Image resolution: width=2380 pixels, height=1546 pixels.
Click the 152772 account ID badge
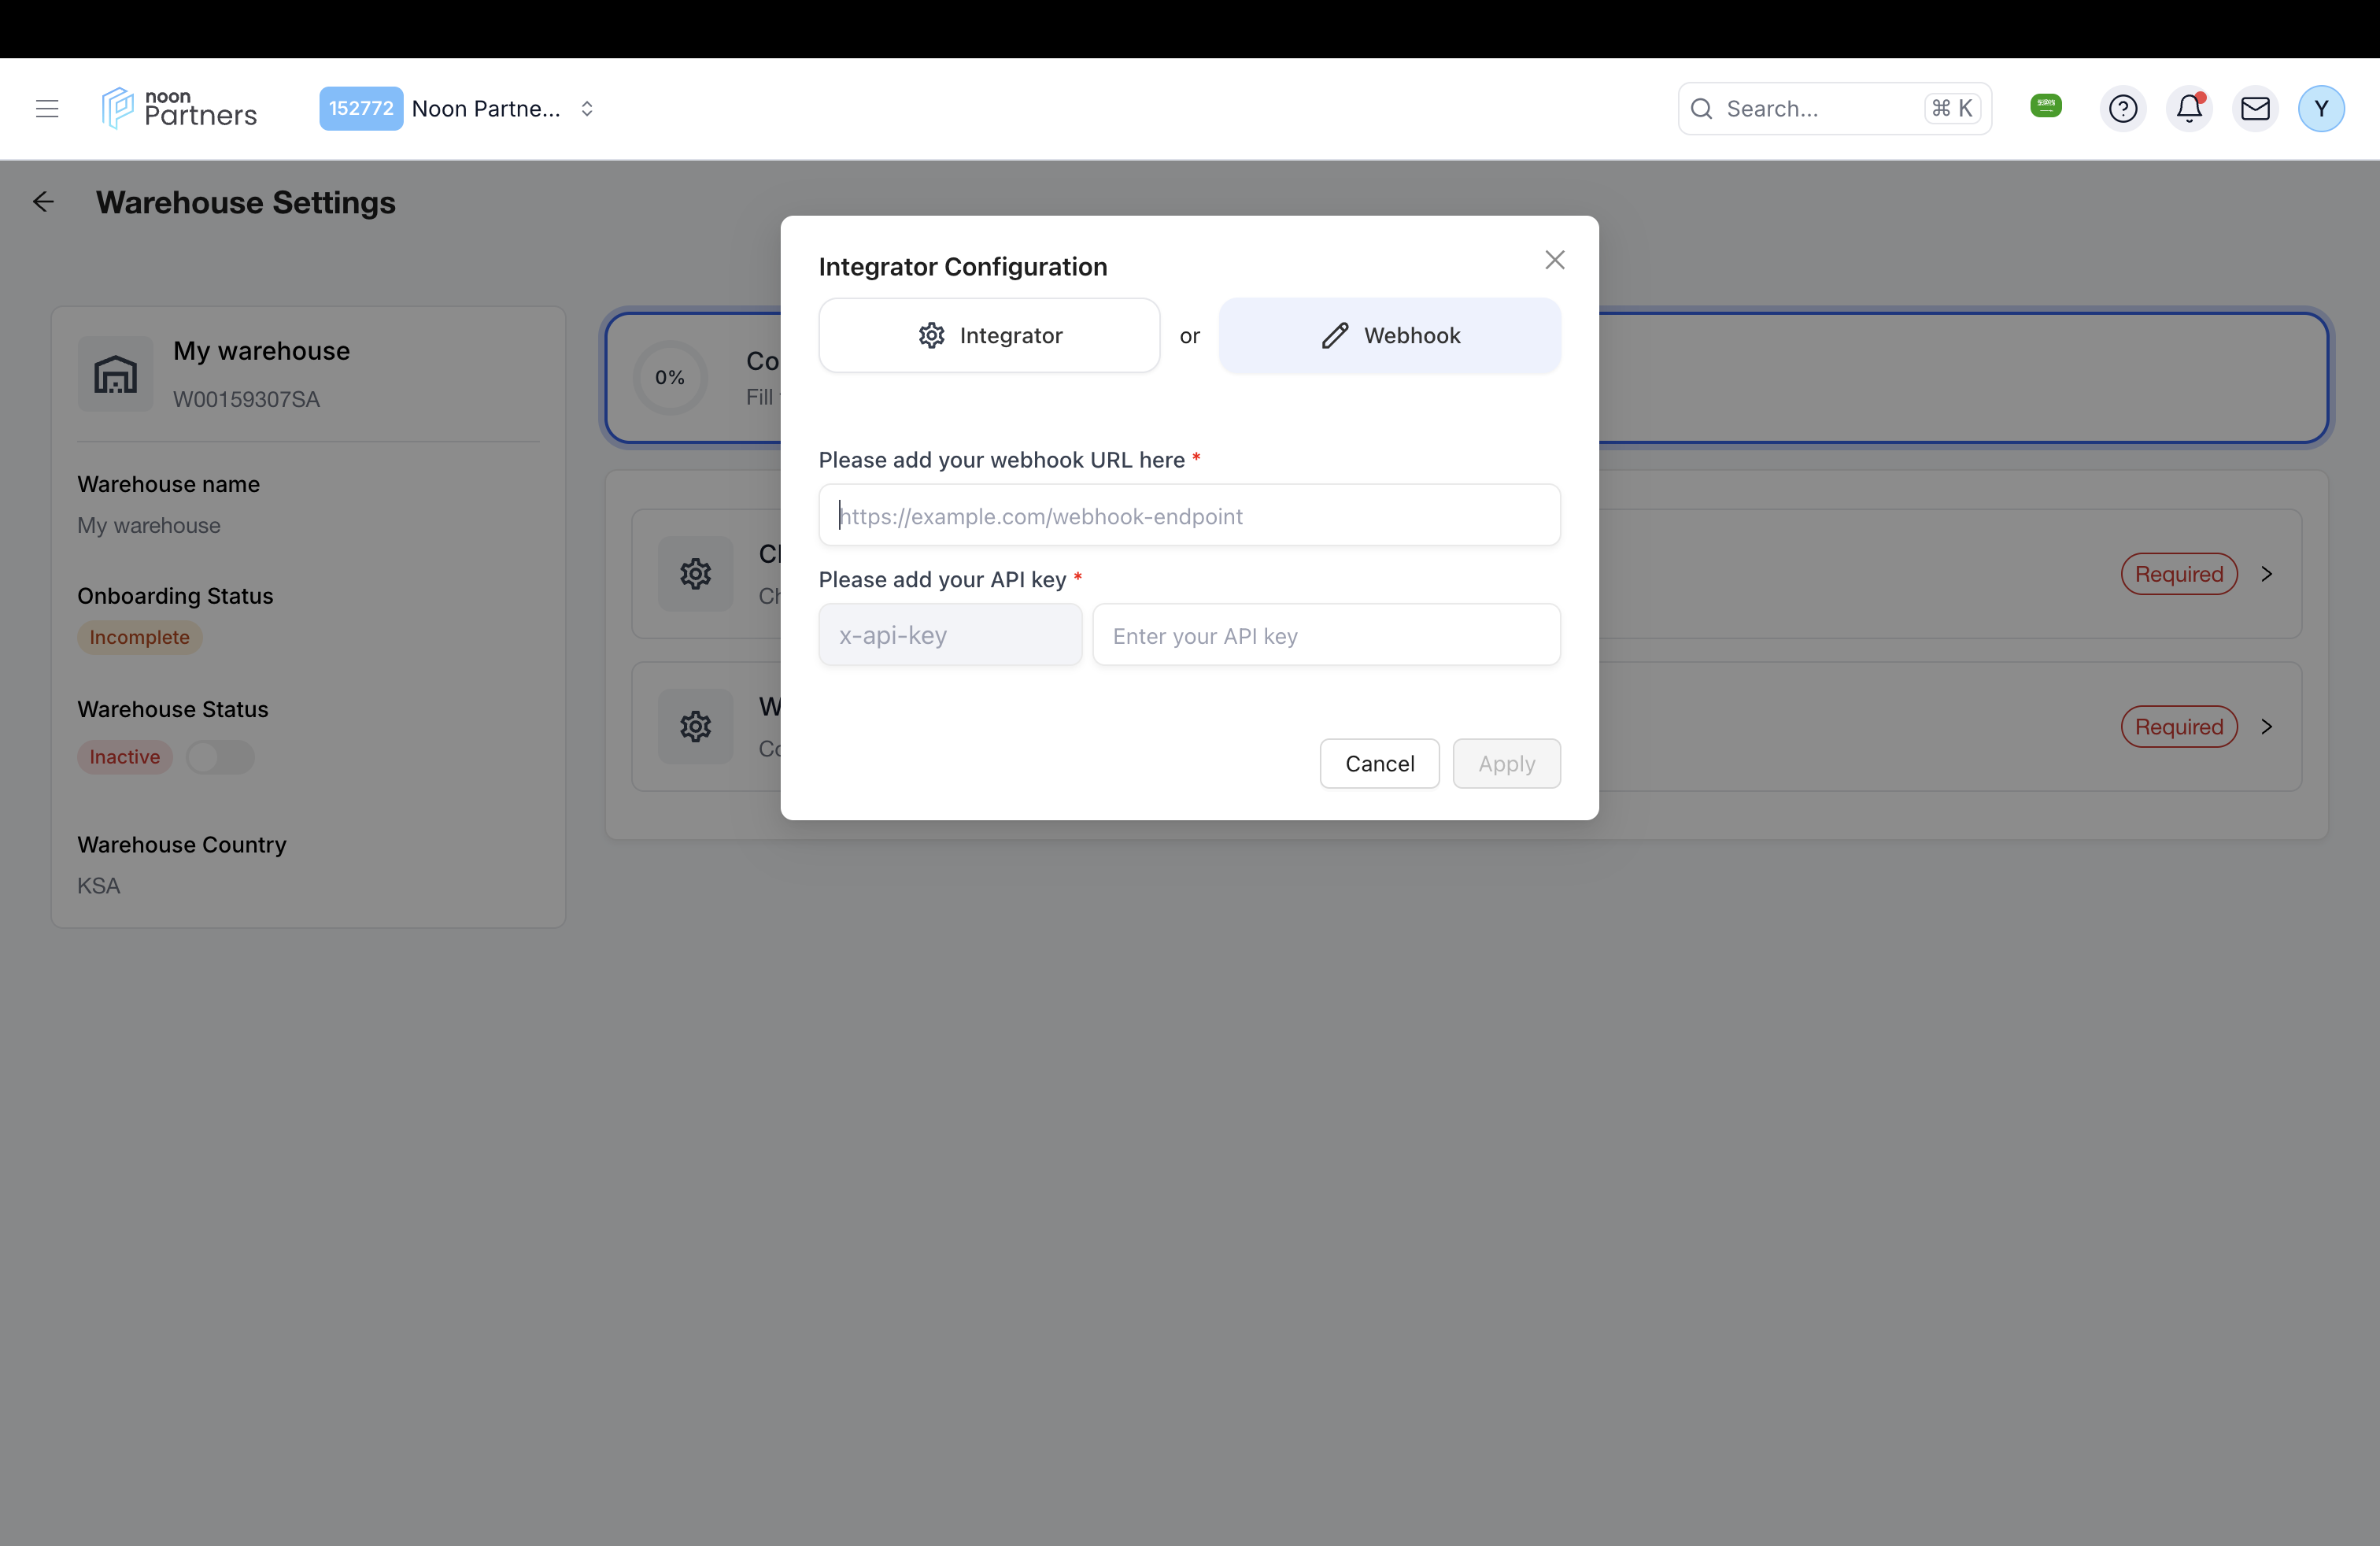pos(361,109)
